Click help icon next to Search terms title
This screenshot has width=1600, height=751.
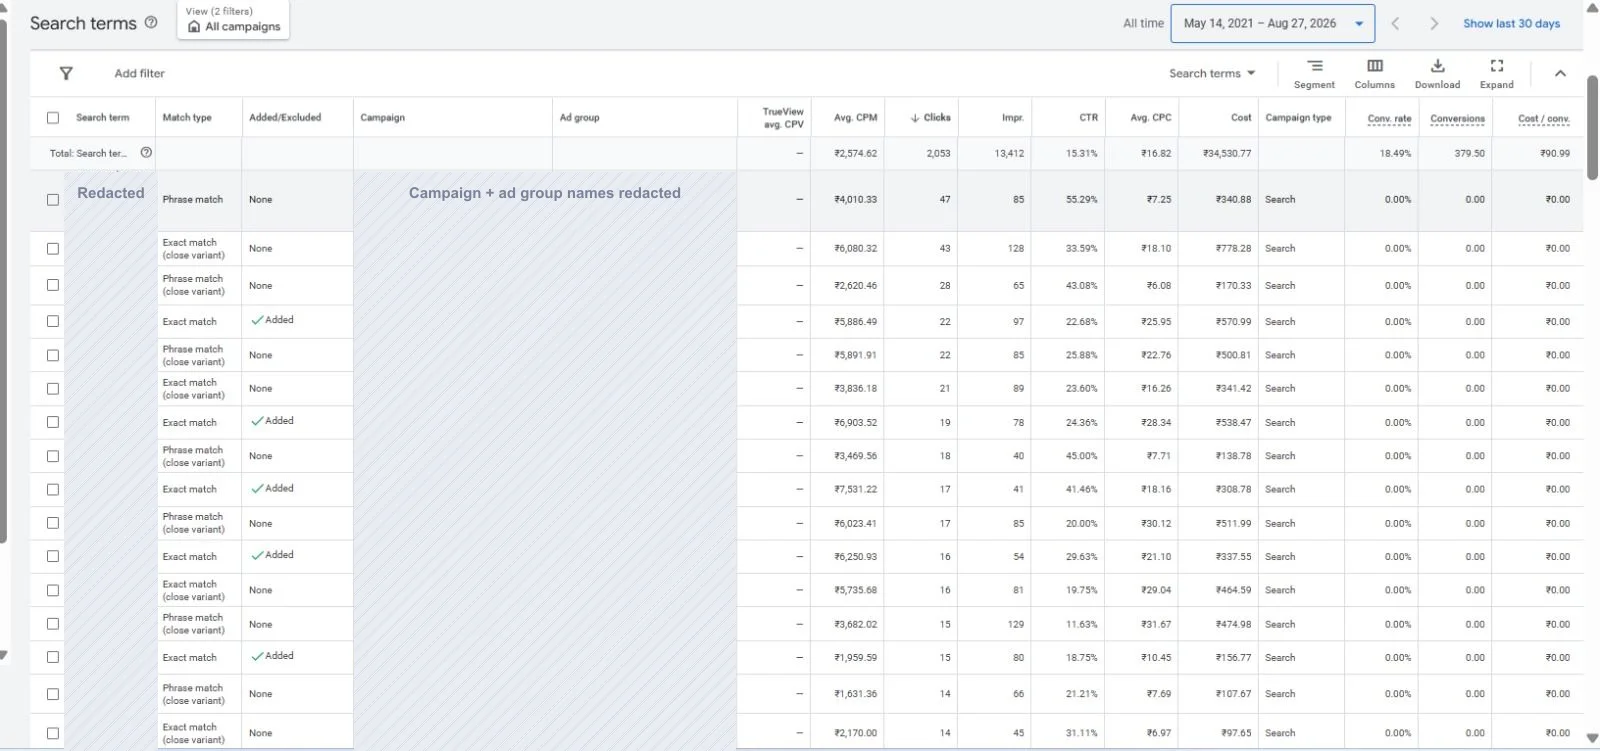pyautogui.click(x=151, y=22)
